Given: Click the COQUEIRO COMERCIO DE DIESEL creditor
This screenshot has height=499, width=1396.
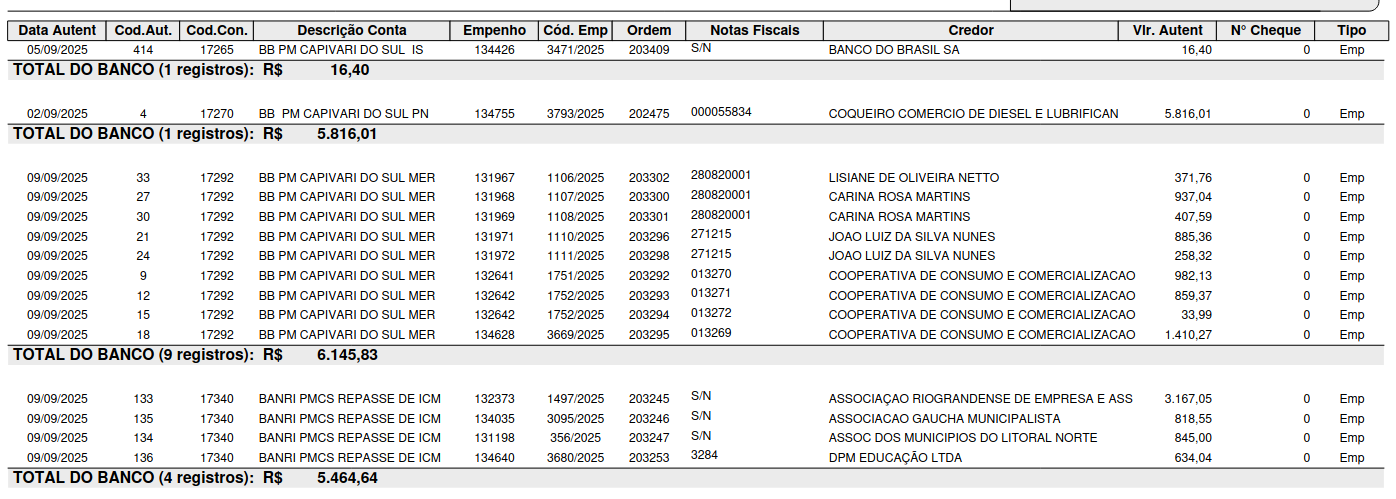Looking at the screenshot, I should click(x=973, y=114).
